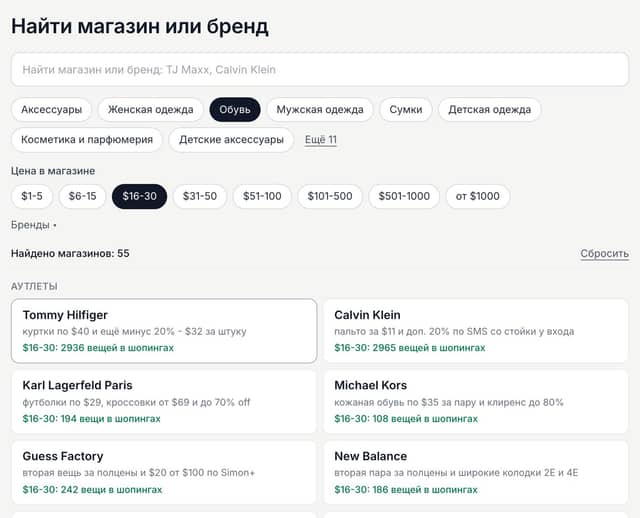Screen dimensions: 640x518
Task: Choose the $101-500 price range
Action: tap(330, 196)
